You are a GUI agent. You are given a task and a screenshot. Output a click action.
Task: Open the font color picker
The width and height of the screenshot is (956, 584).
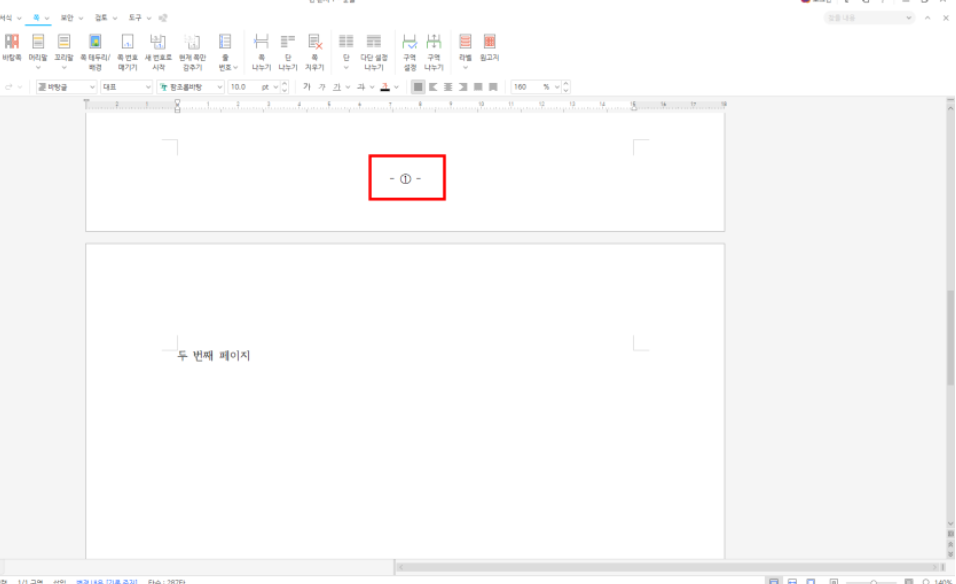(384, 87)
